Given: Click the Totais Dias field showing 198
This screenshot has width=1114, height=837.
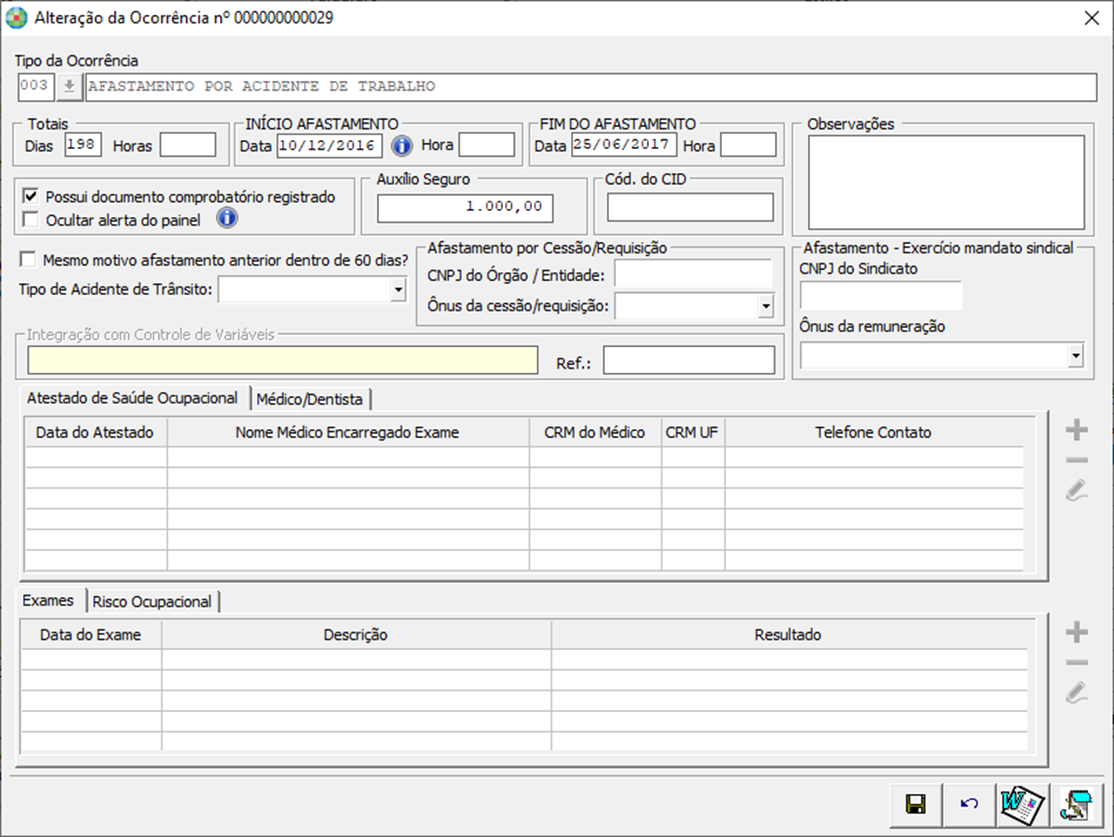Looking at the screenshot, I should pyautogui.click(x=83, y=144).
